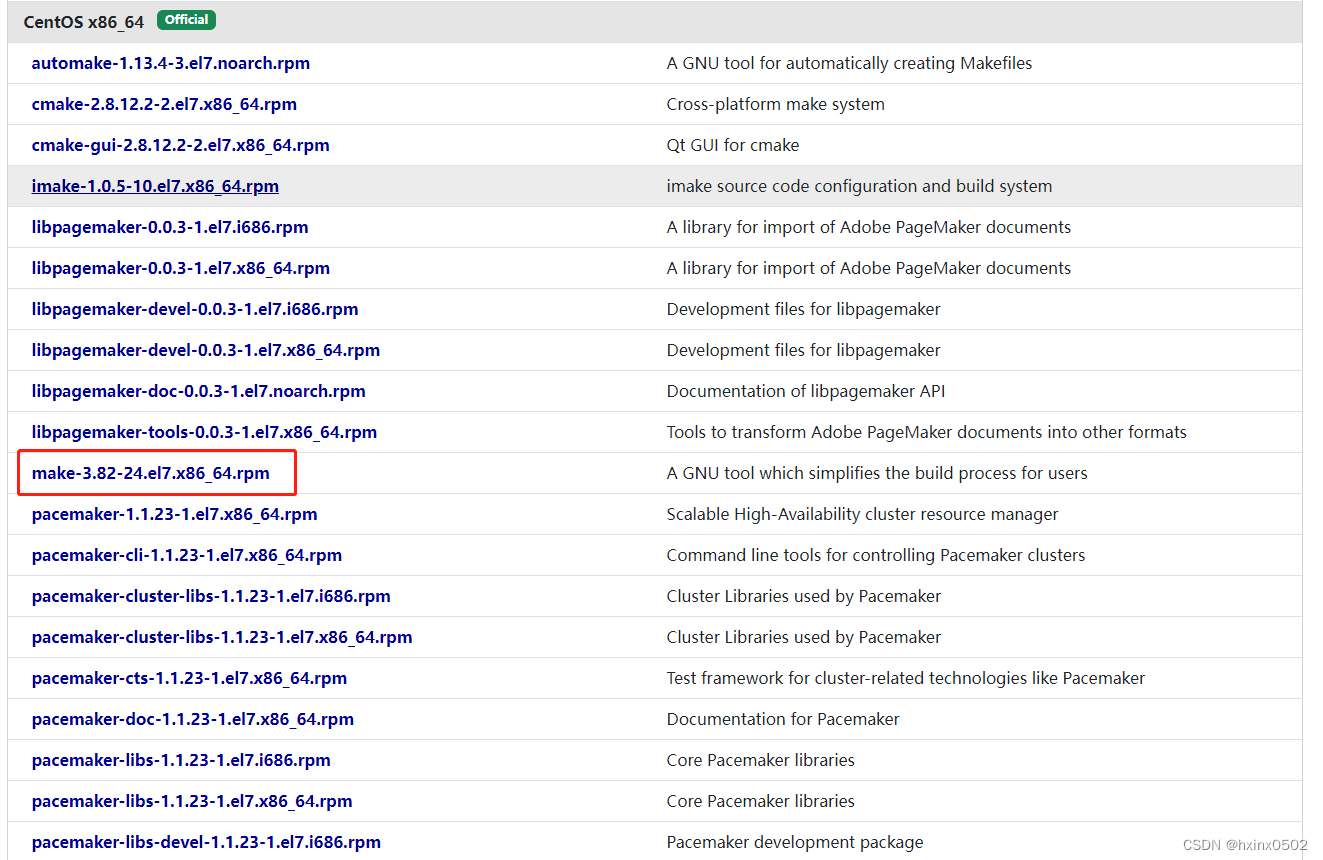Image resolution: width=1323 pixels, height=860 pixels.
Task: Select 'Command line tools for controlling Pacemaker clusters'
Action: [x=876, y=555]
